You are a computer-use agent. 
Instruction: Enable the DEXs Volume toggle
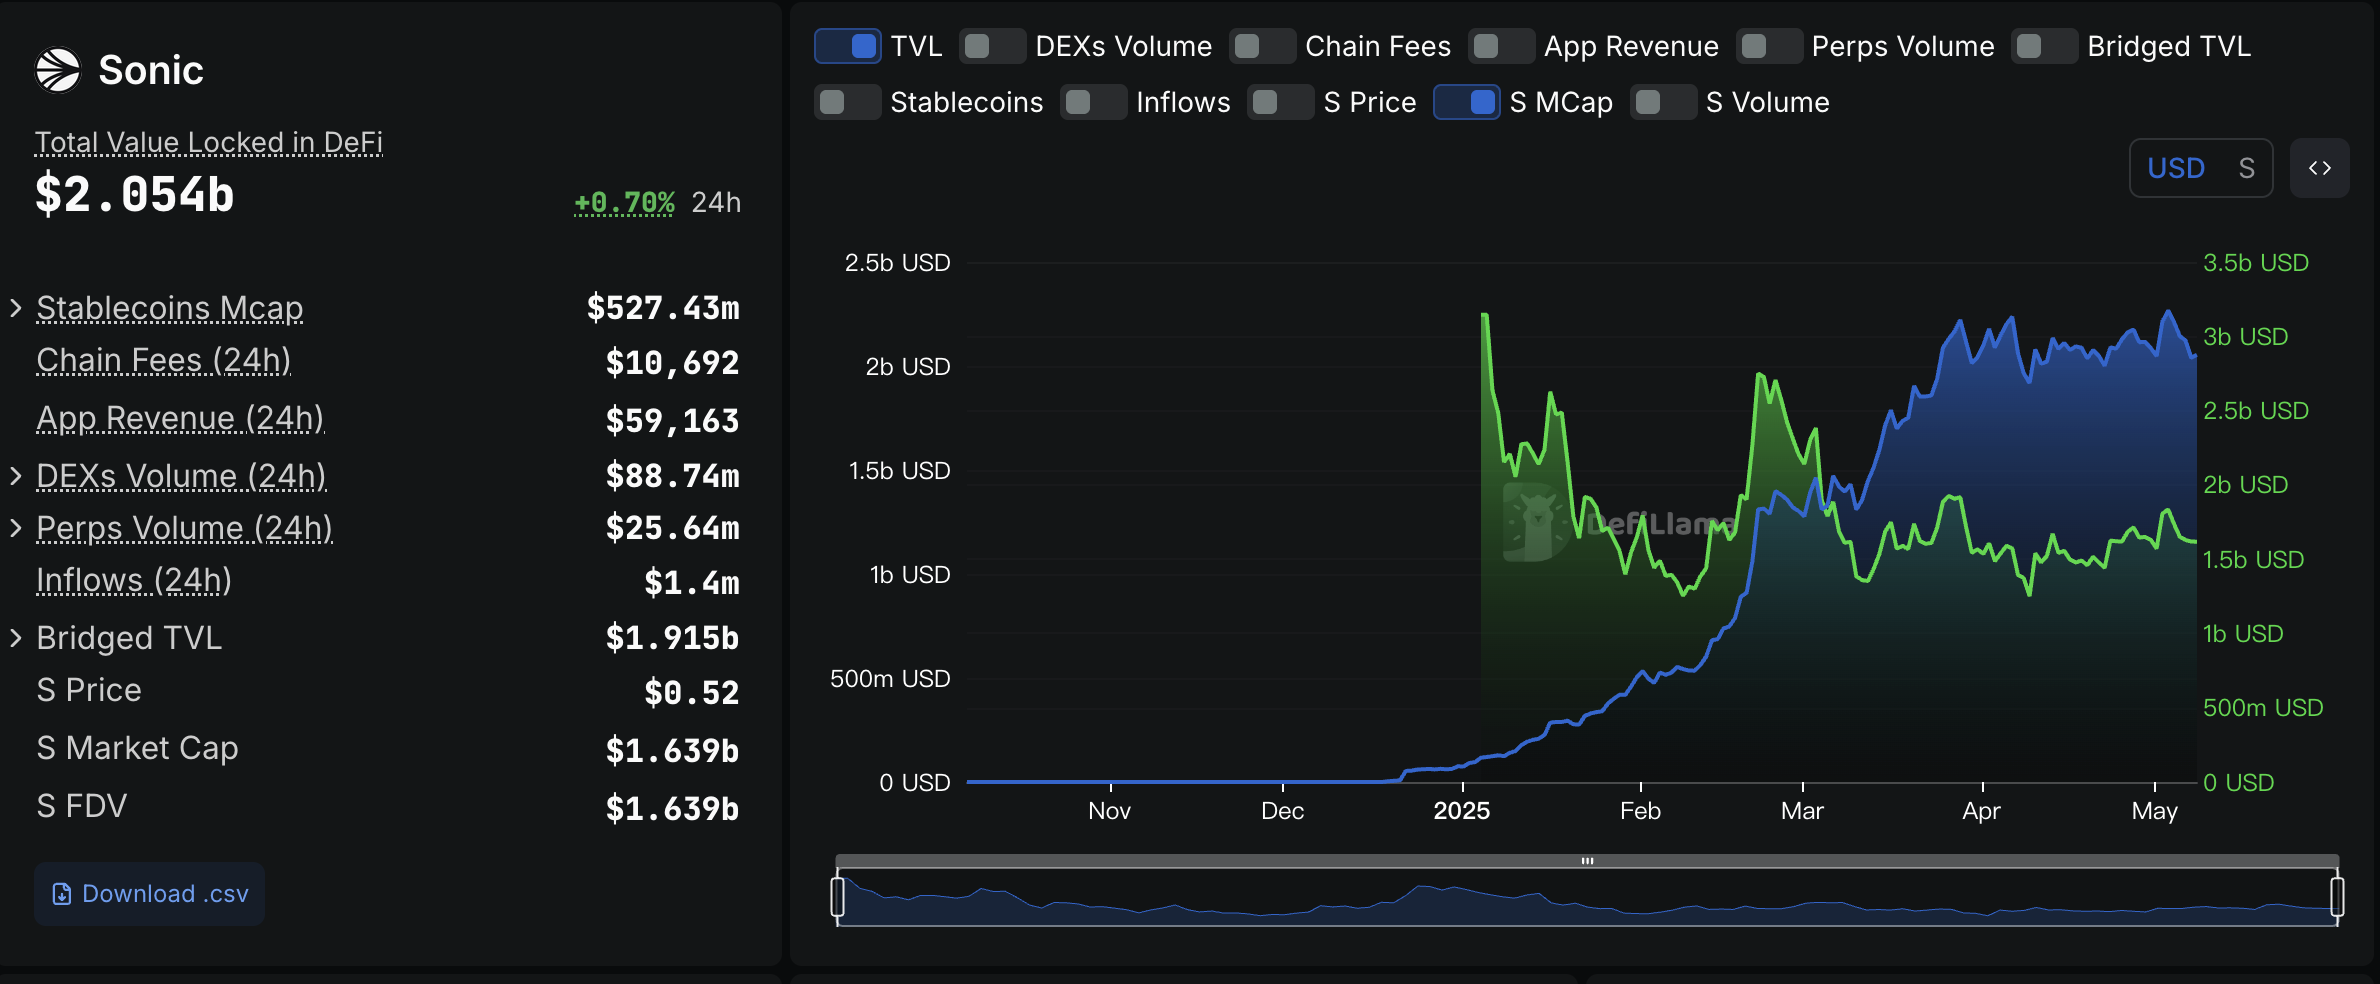992,46
